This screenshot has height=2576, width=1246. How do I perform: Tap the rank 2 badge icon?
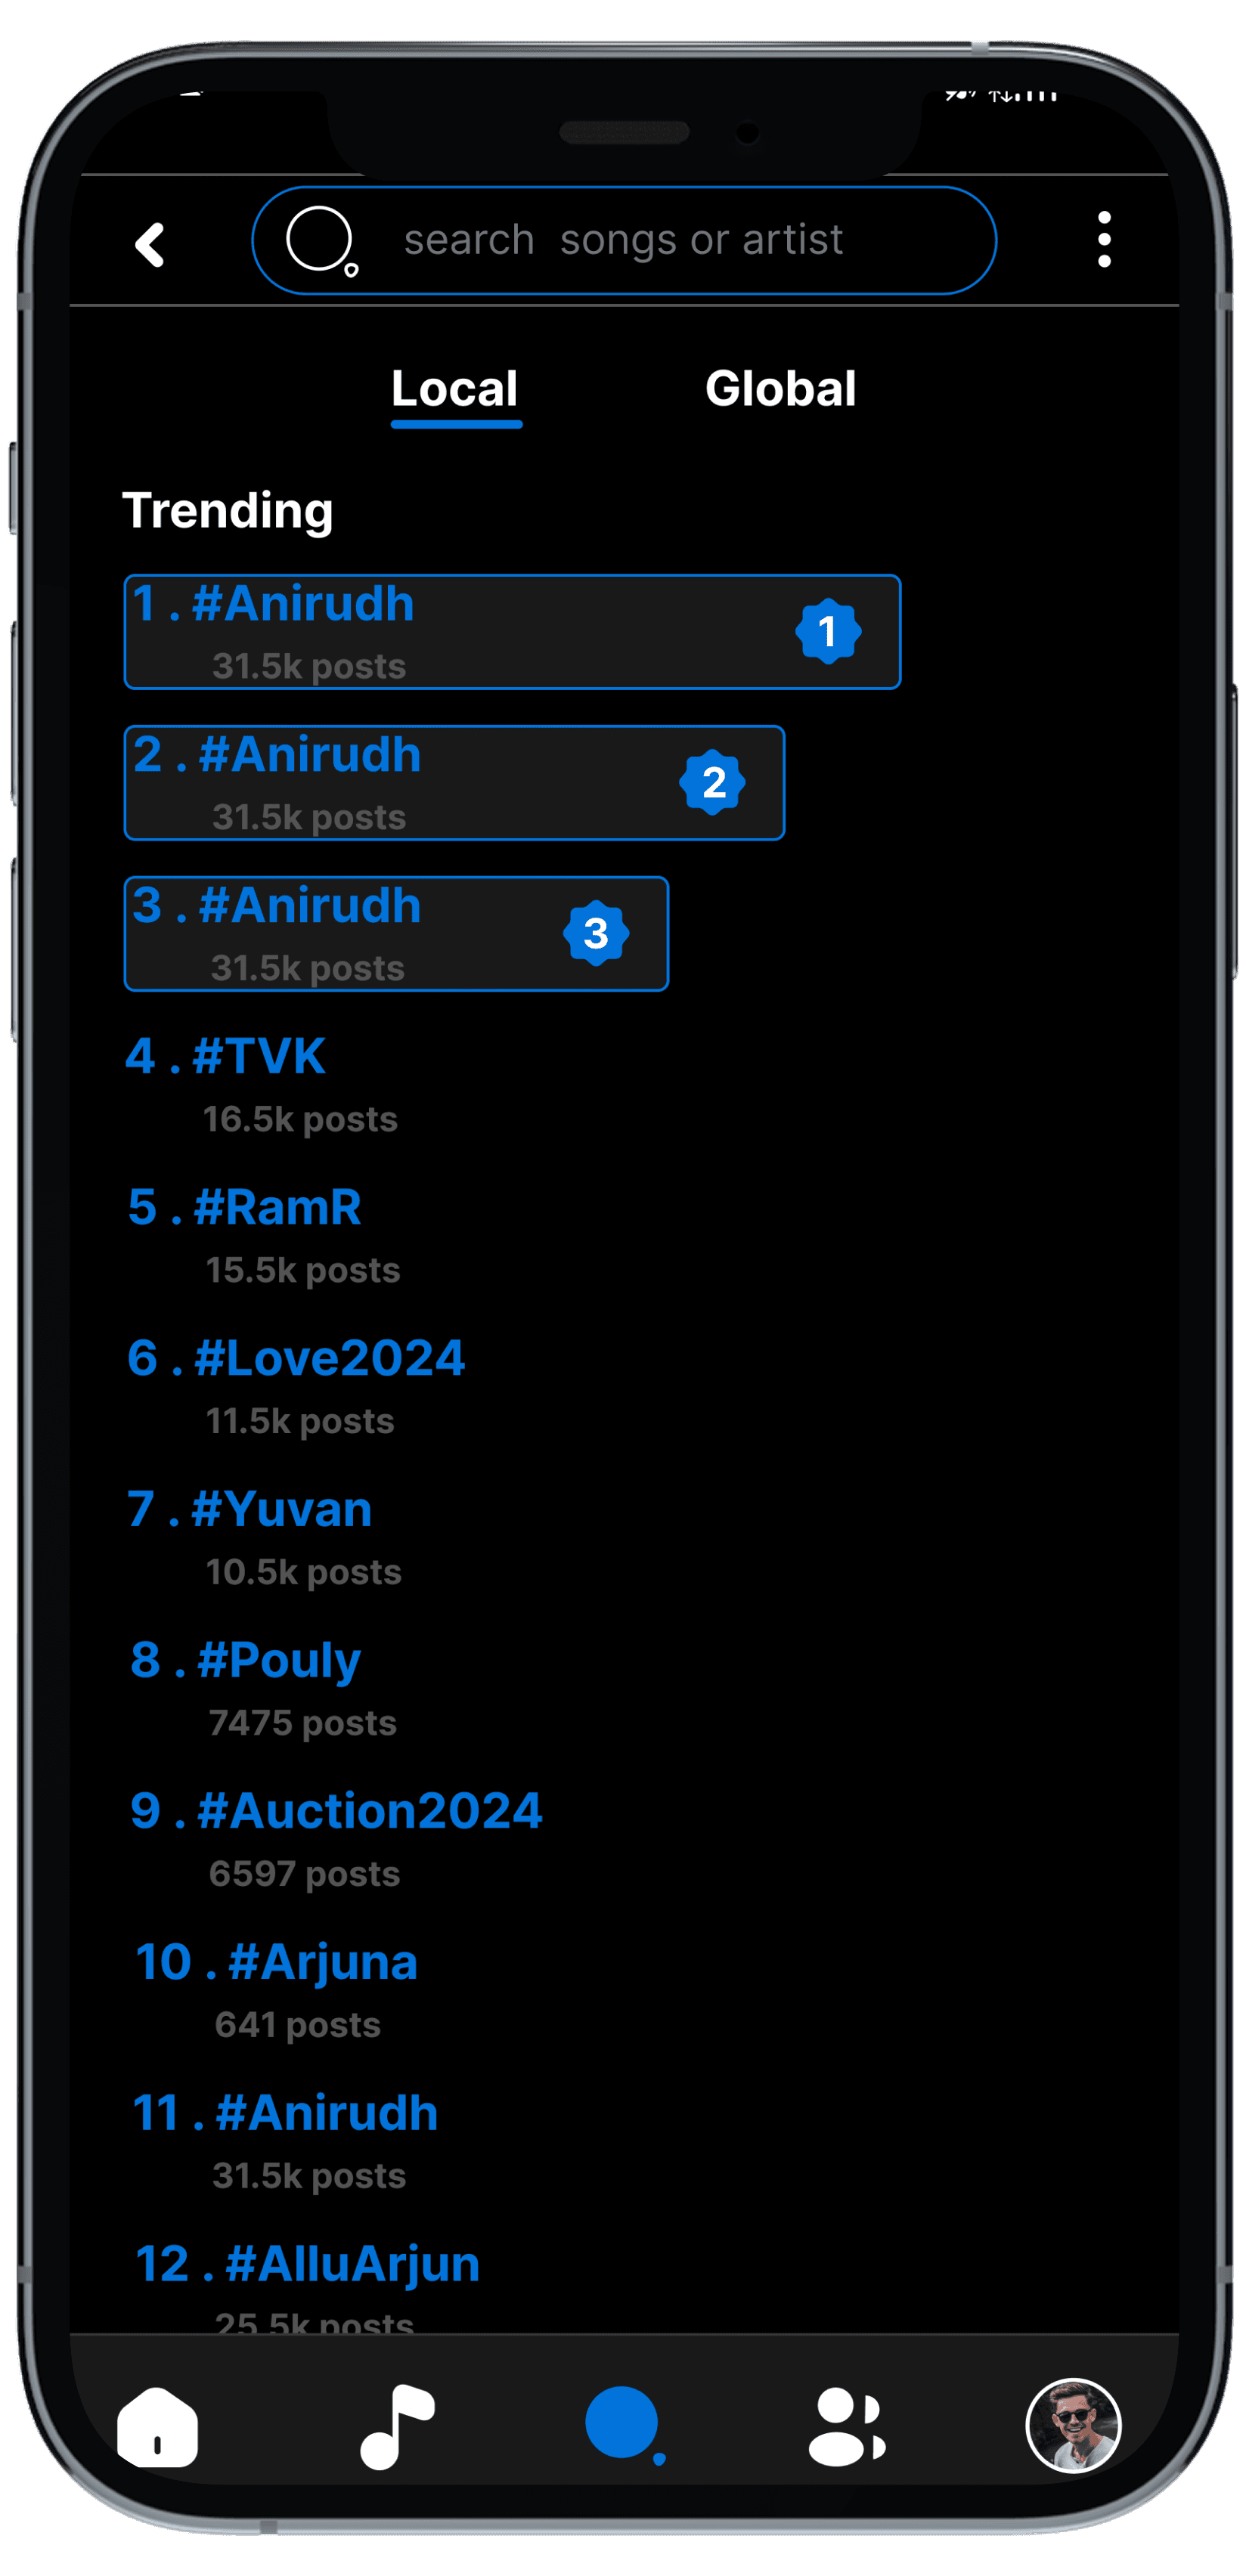click(712, 782)
